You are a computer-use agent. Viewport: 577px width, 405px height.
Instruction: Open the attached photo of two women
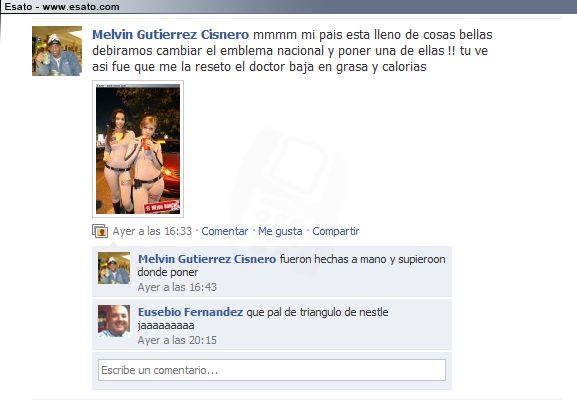point(138,149)
